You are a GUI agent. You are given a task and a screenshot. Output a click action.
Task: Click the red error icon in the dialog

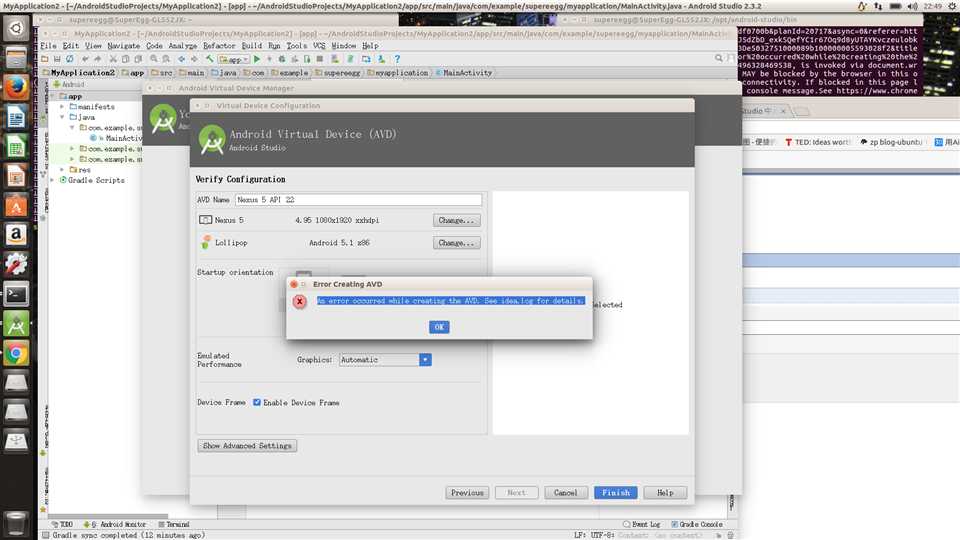(x=299, y=301)
